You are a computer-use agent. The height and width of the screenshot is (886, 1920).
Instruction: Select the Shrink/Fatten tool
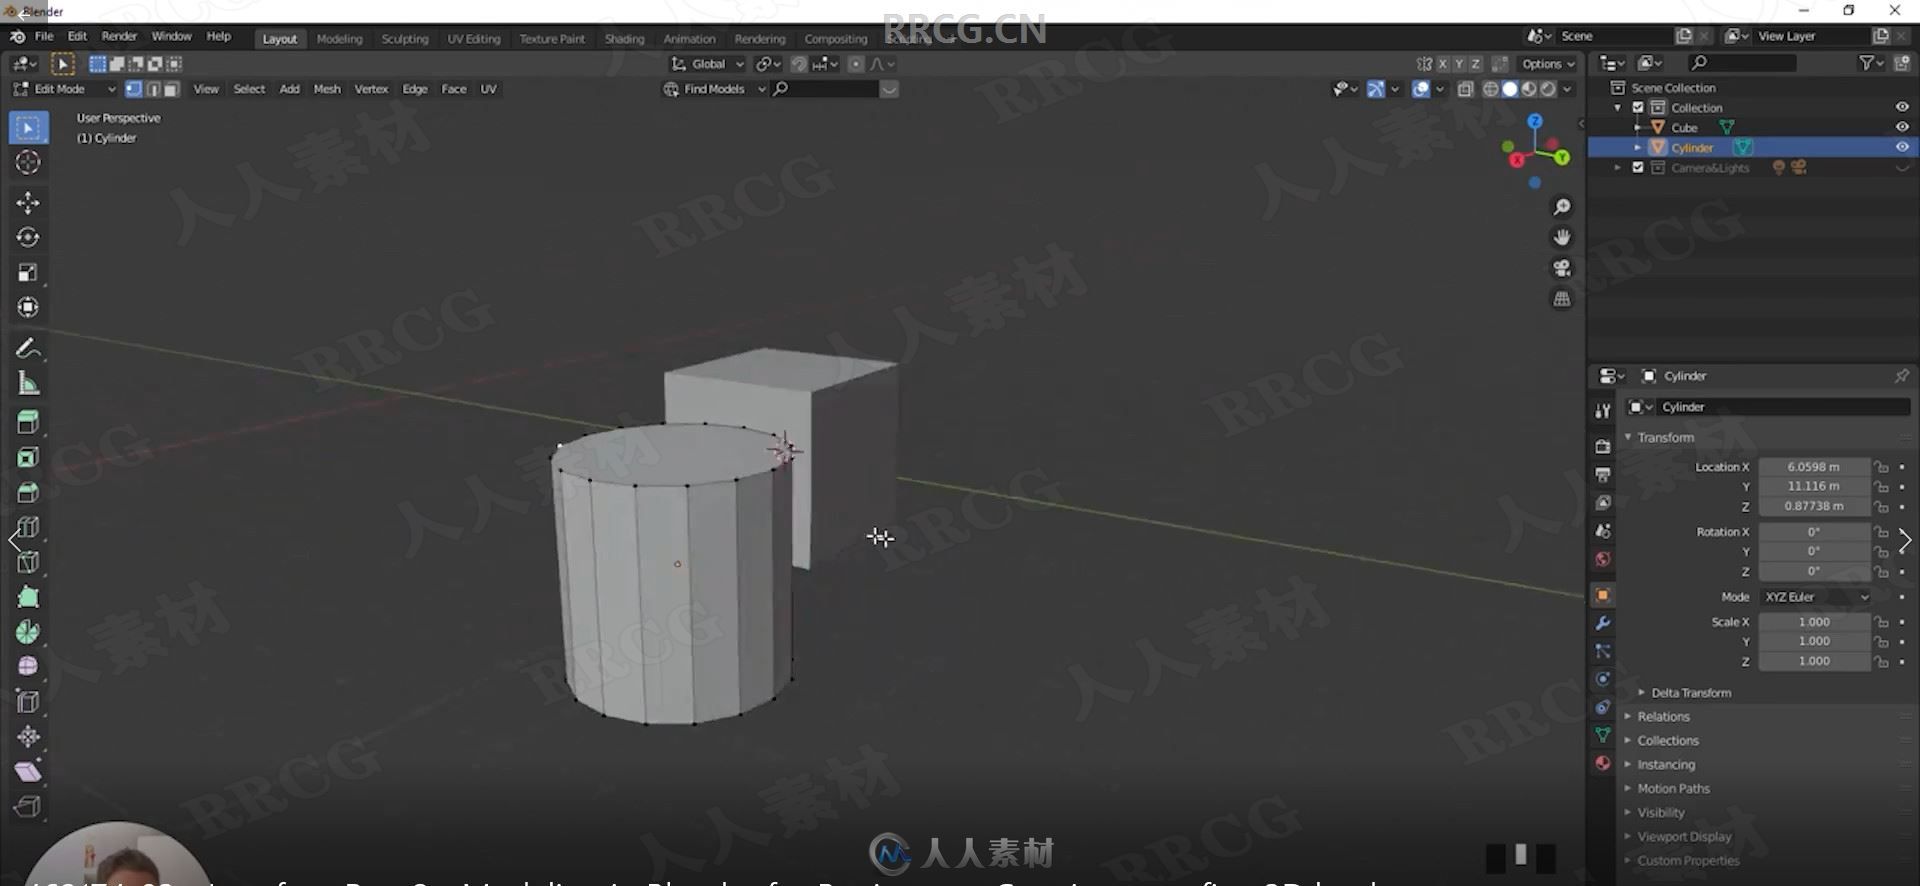tap(28, 737)
